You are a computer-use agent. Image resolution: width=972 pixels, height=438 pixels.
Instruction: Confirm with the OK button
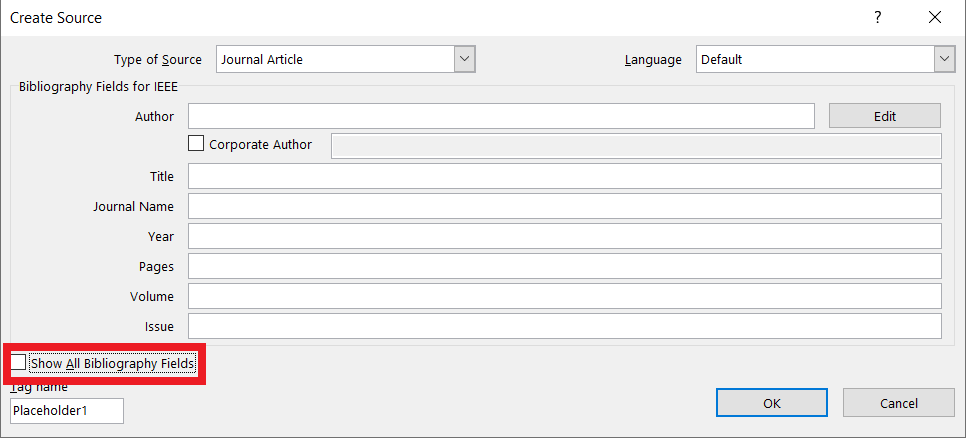(771, 403)
